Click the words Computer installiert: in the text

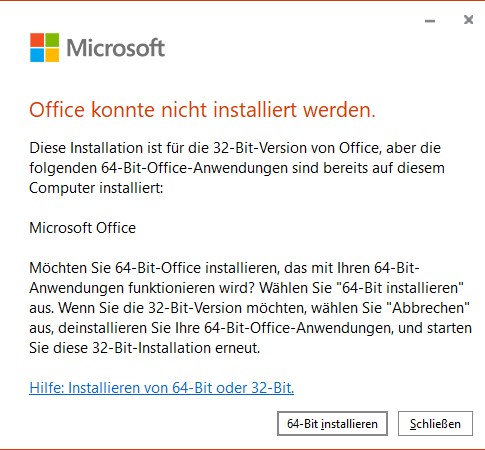tap(96, 188)
